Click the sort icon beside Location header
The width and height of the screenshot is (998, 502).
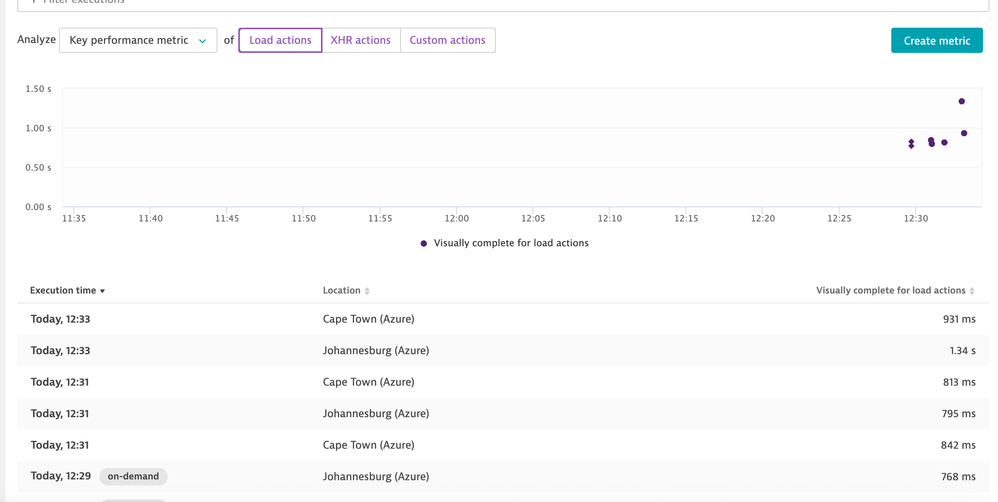pyautogui.click(x=367, y=291)
